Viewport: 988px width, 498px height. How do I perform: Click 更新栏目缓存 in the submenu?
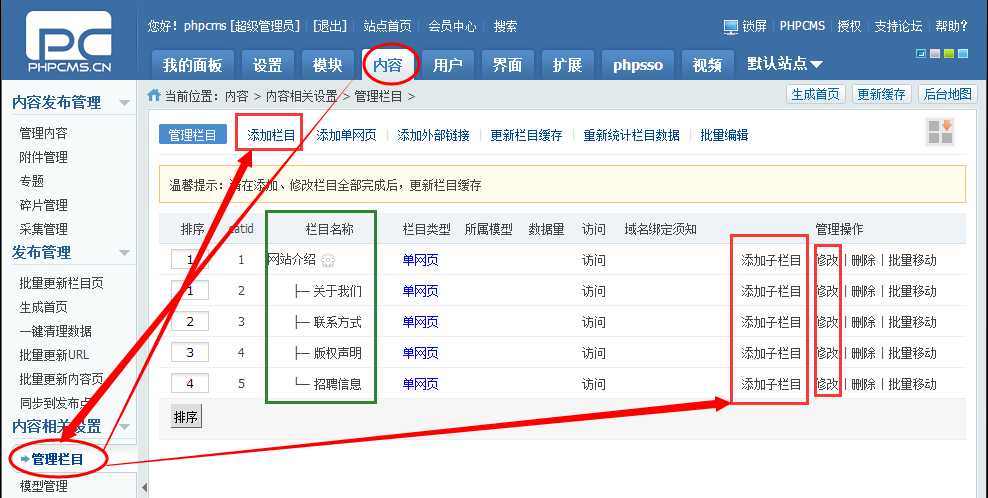(x=527, y=135)
